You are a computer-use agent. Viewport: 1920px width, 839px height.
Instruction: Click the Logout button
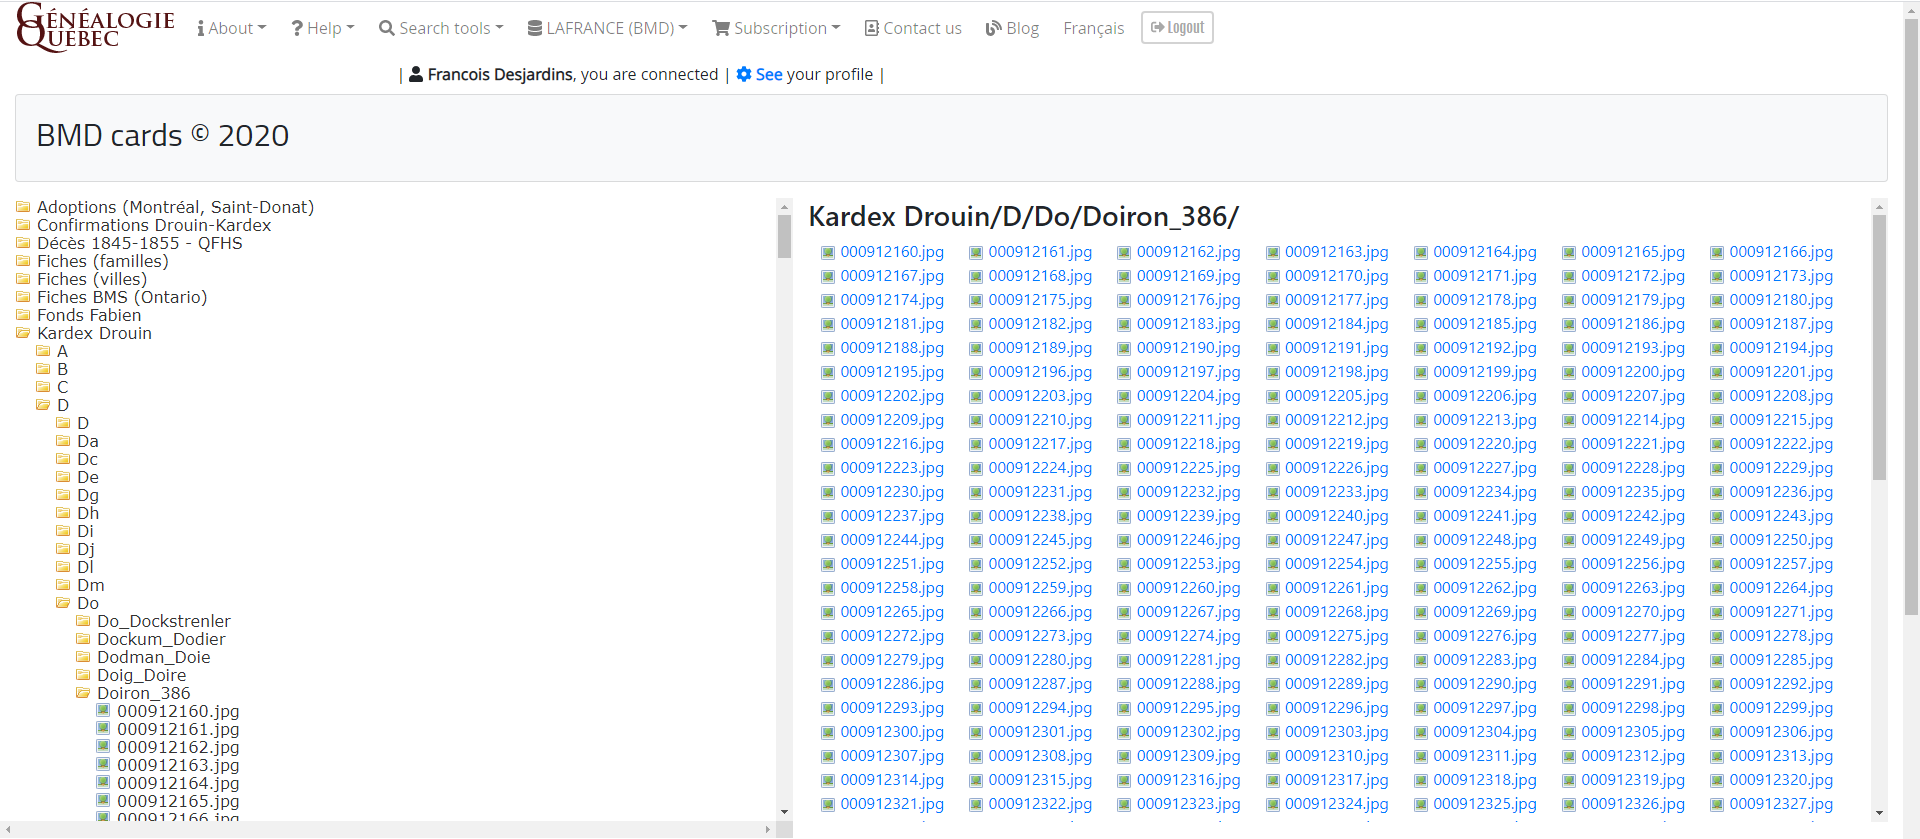click(1177, 27)
